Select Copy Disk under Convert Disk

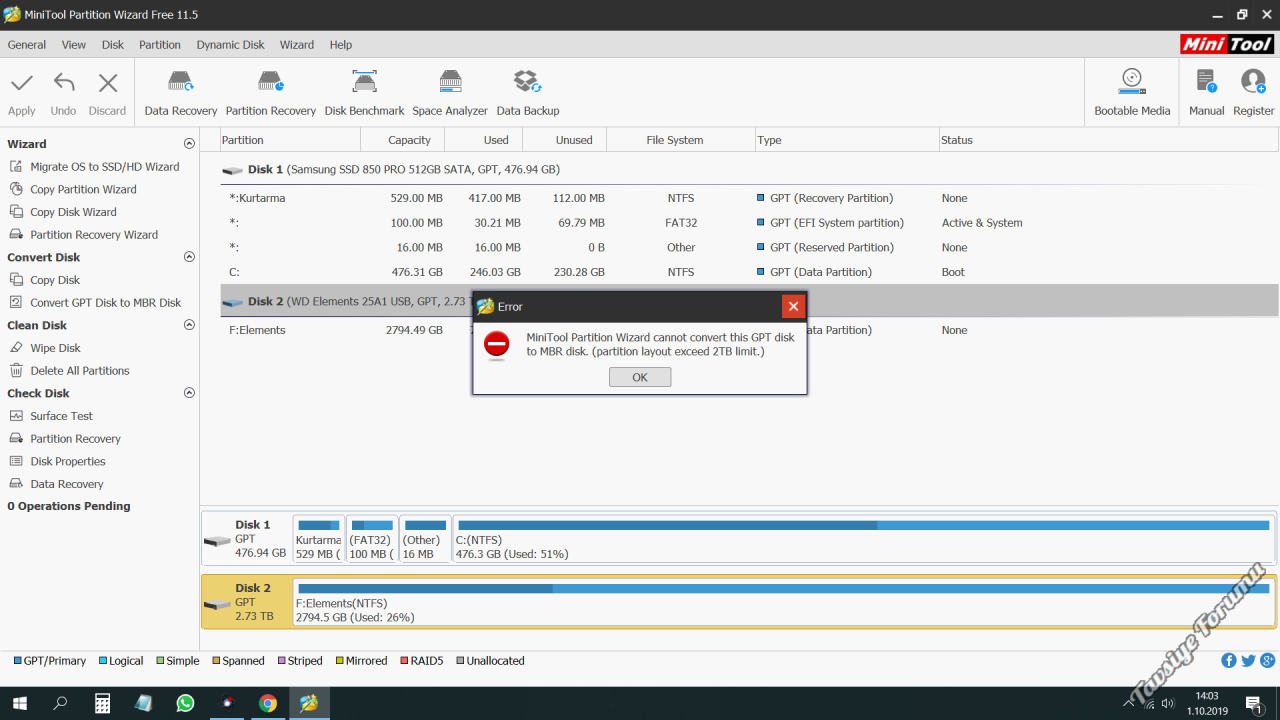tap(55, 280)
